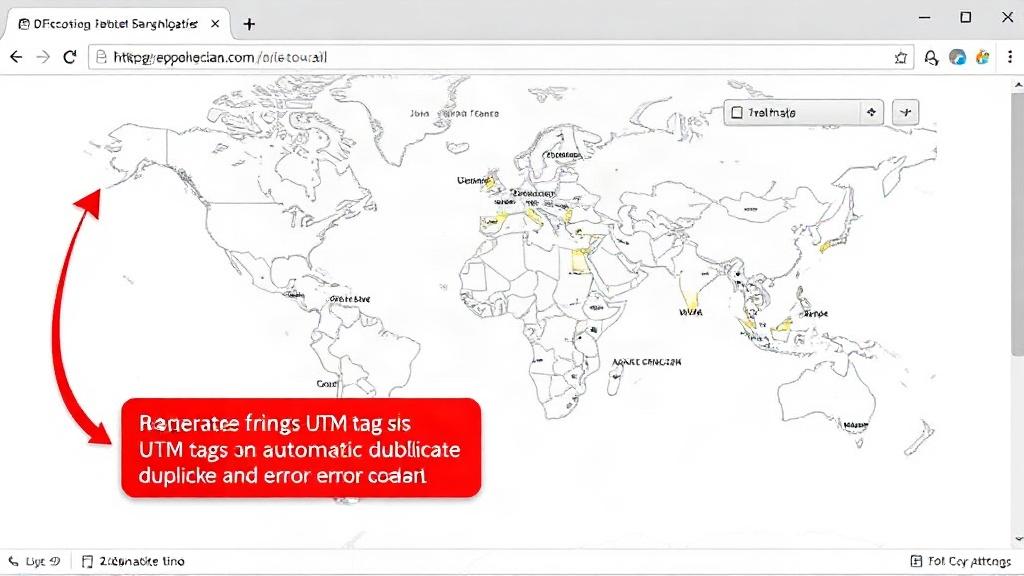Click the "2tcenackte tino" status bar label

point(142,561)
